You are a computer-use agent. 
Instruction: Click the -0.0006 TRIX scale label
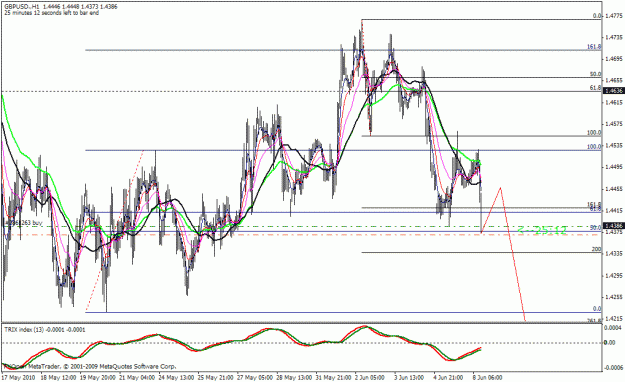point(613,368)
